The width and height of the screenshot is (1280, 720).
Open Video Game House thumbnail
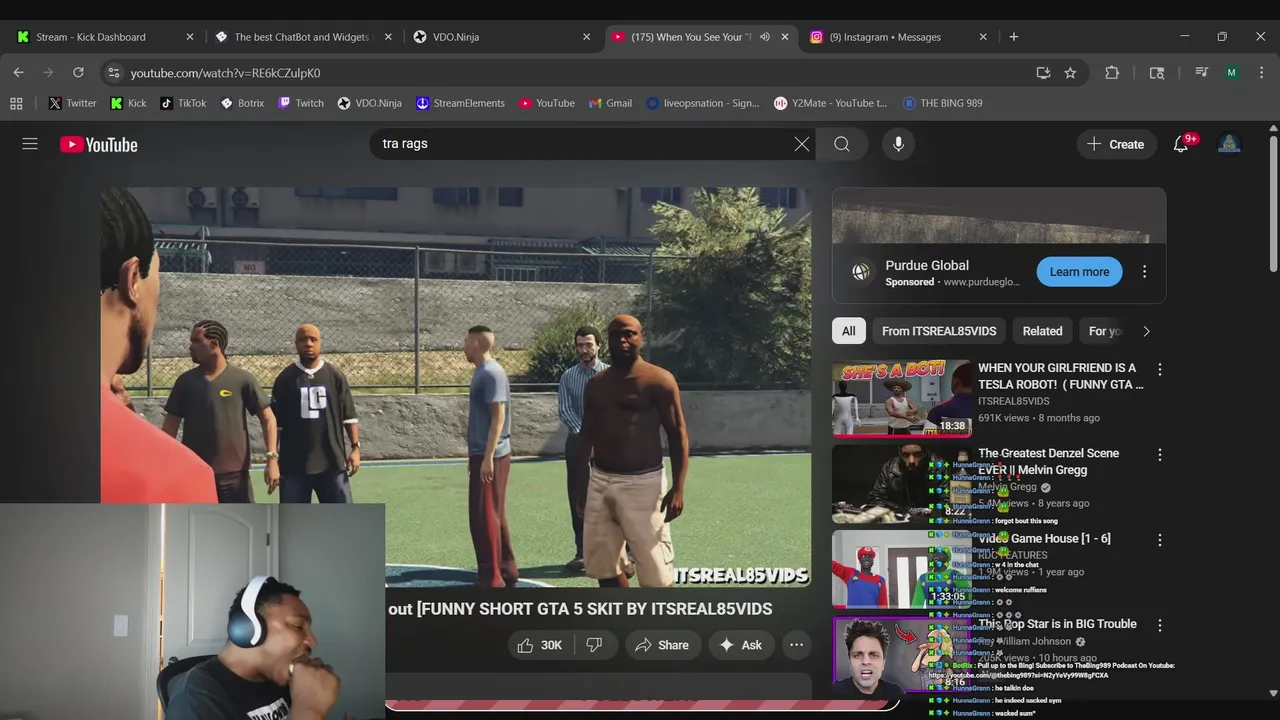901,569
